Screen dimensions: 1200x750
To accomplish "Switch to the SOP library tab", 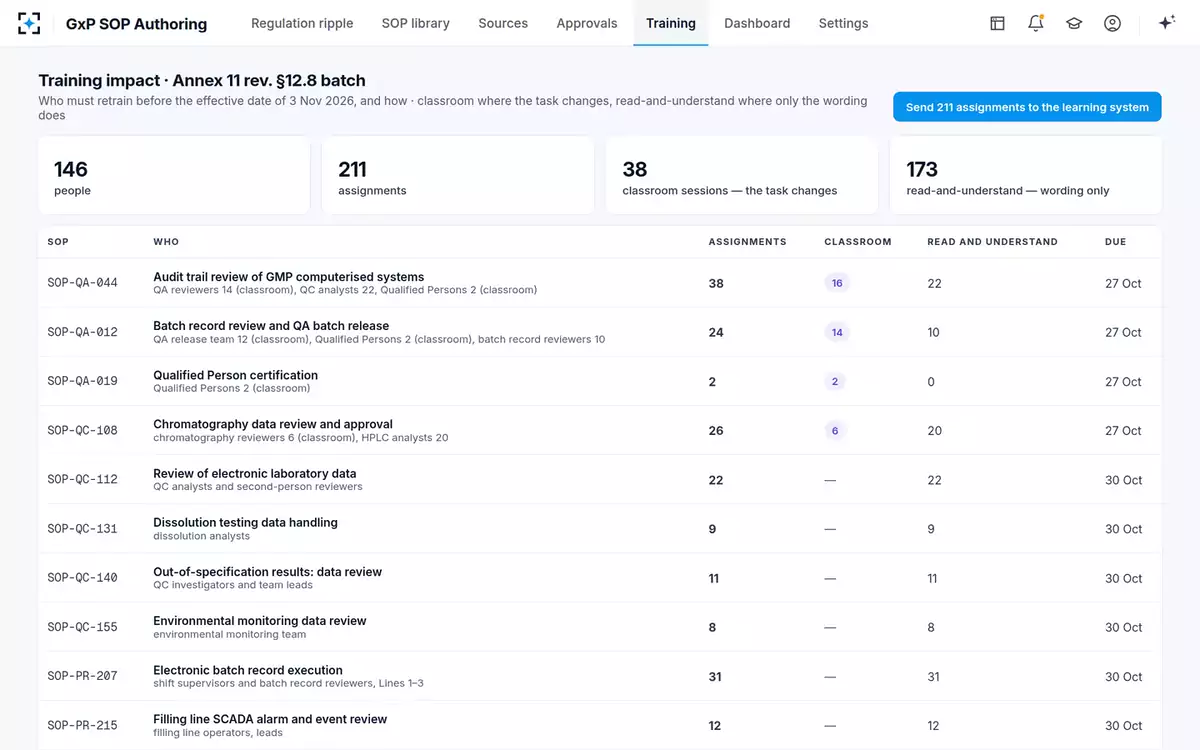I will (416, 23).
